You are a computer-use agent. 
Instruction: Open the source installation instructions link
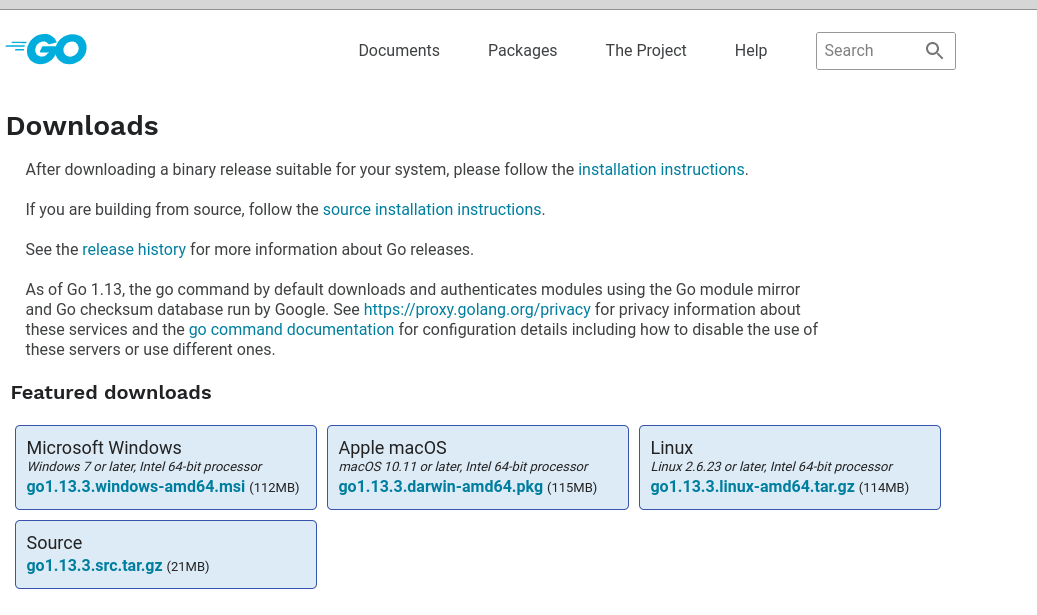[432, 209]
